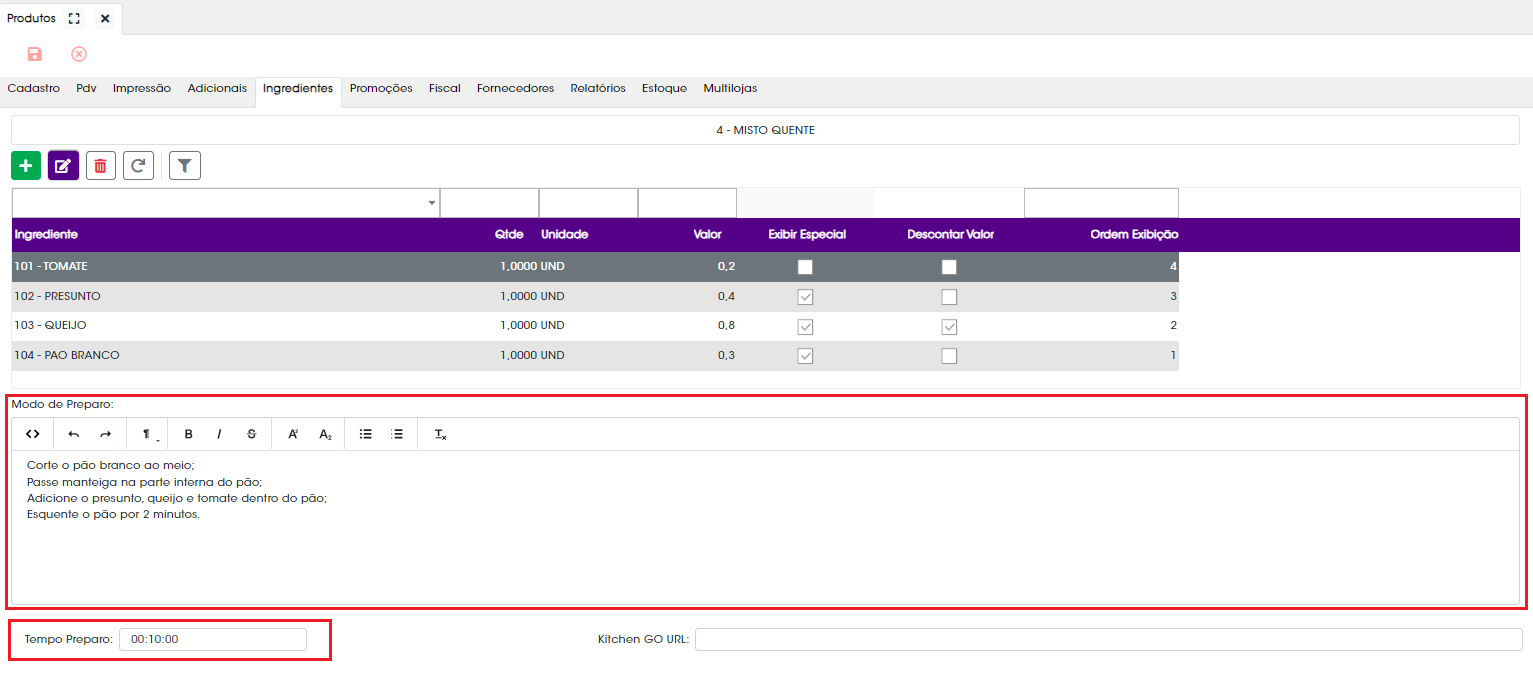Viewport: 1533px width, 678px height.
Task: Toggle Descontar Valor for QUEIJO
Action: coord(949,326)
